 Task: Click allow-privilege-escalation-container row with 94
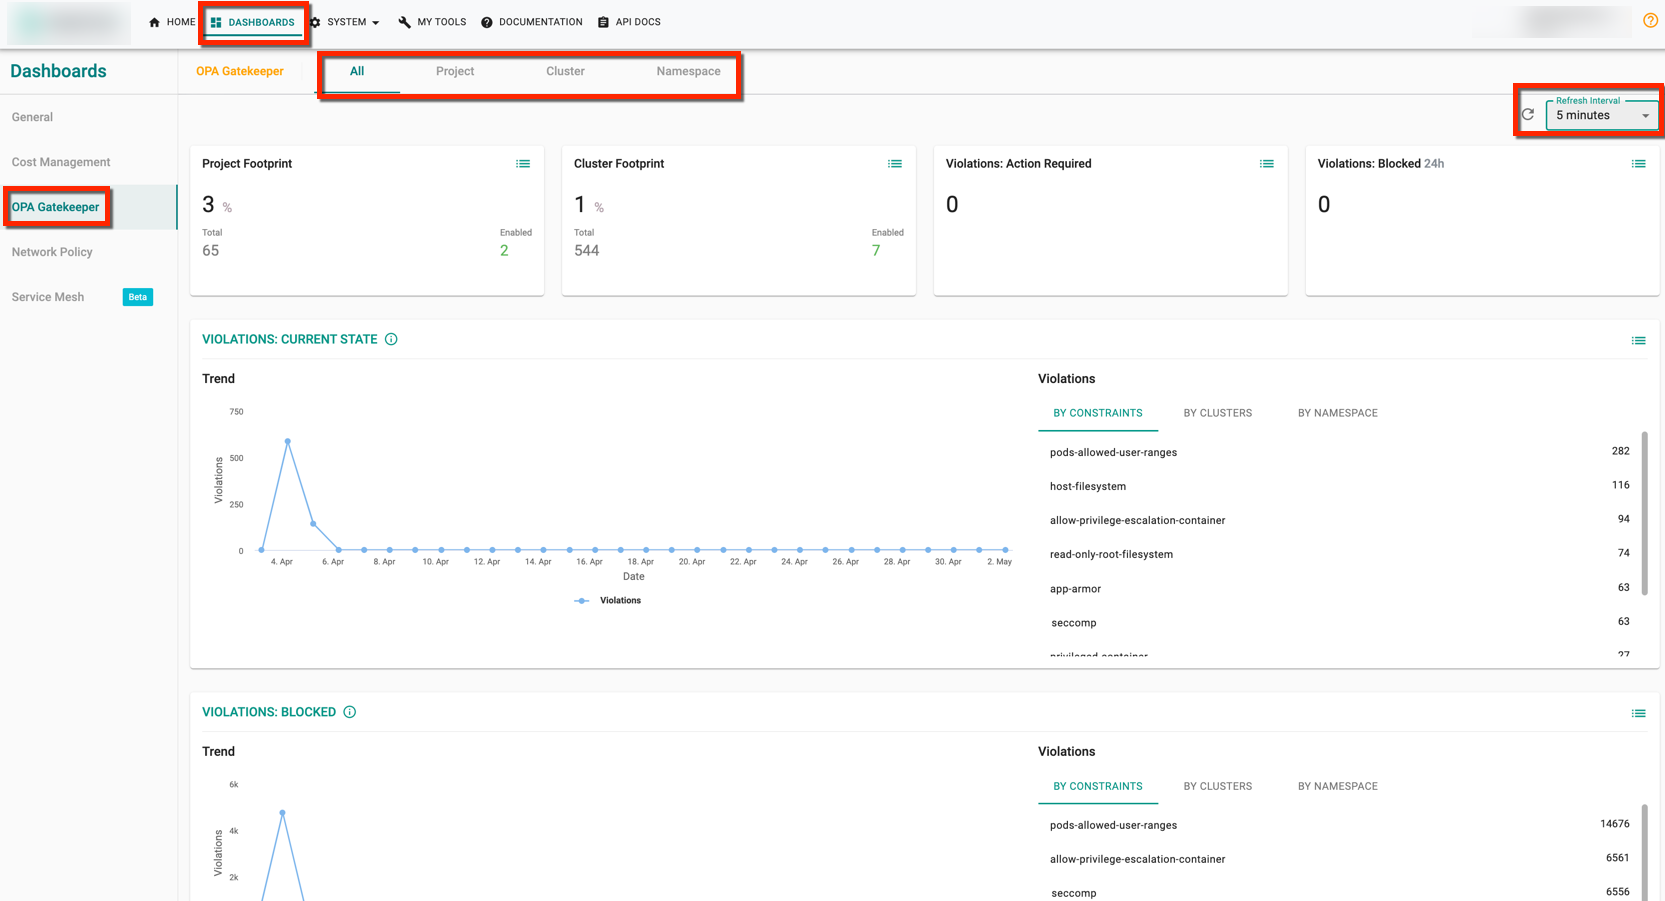coord(1338,520)
